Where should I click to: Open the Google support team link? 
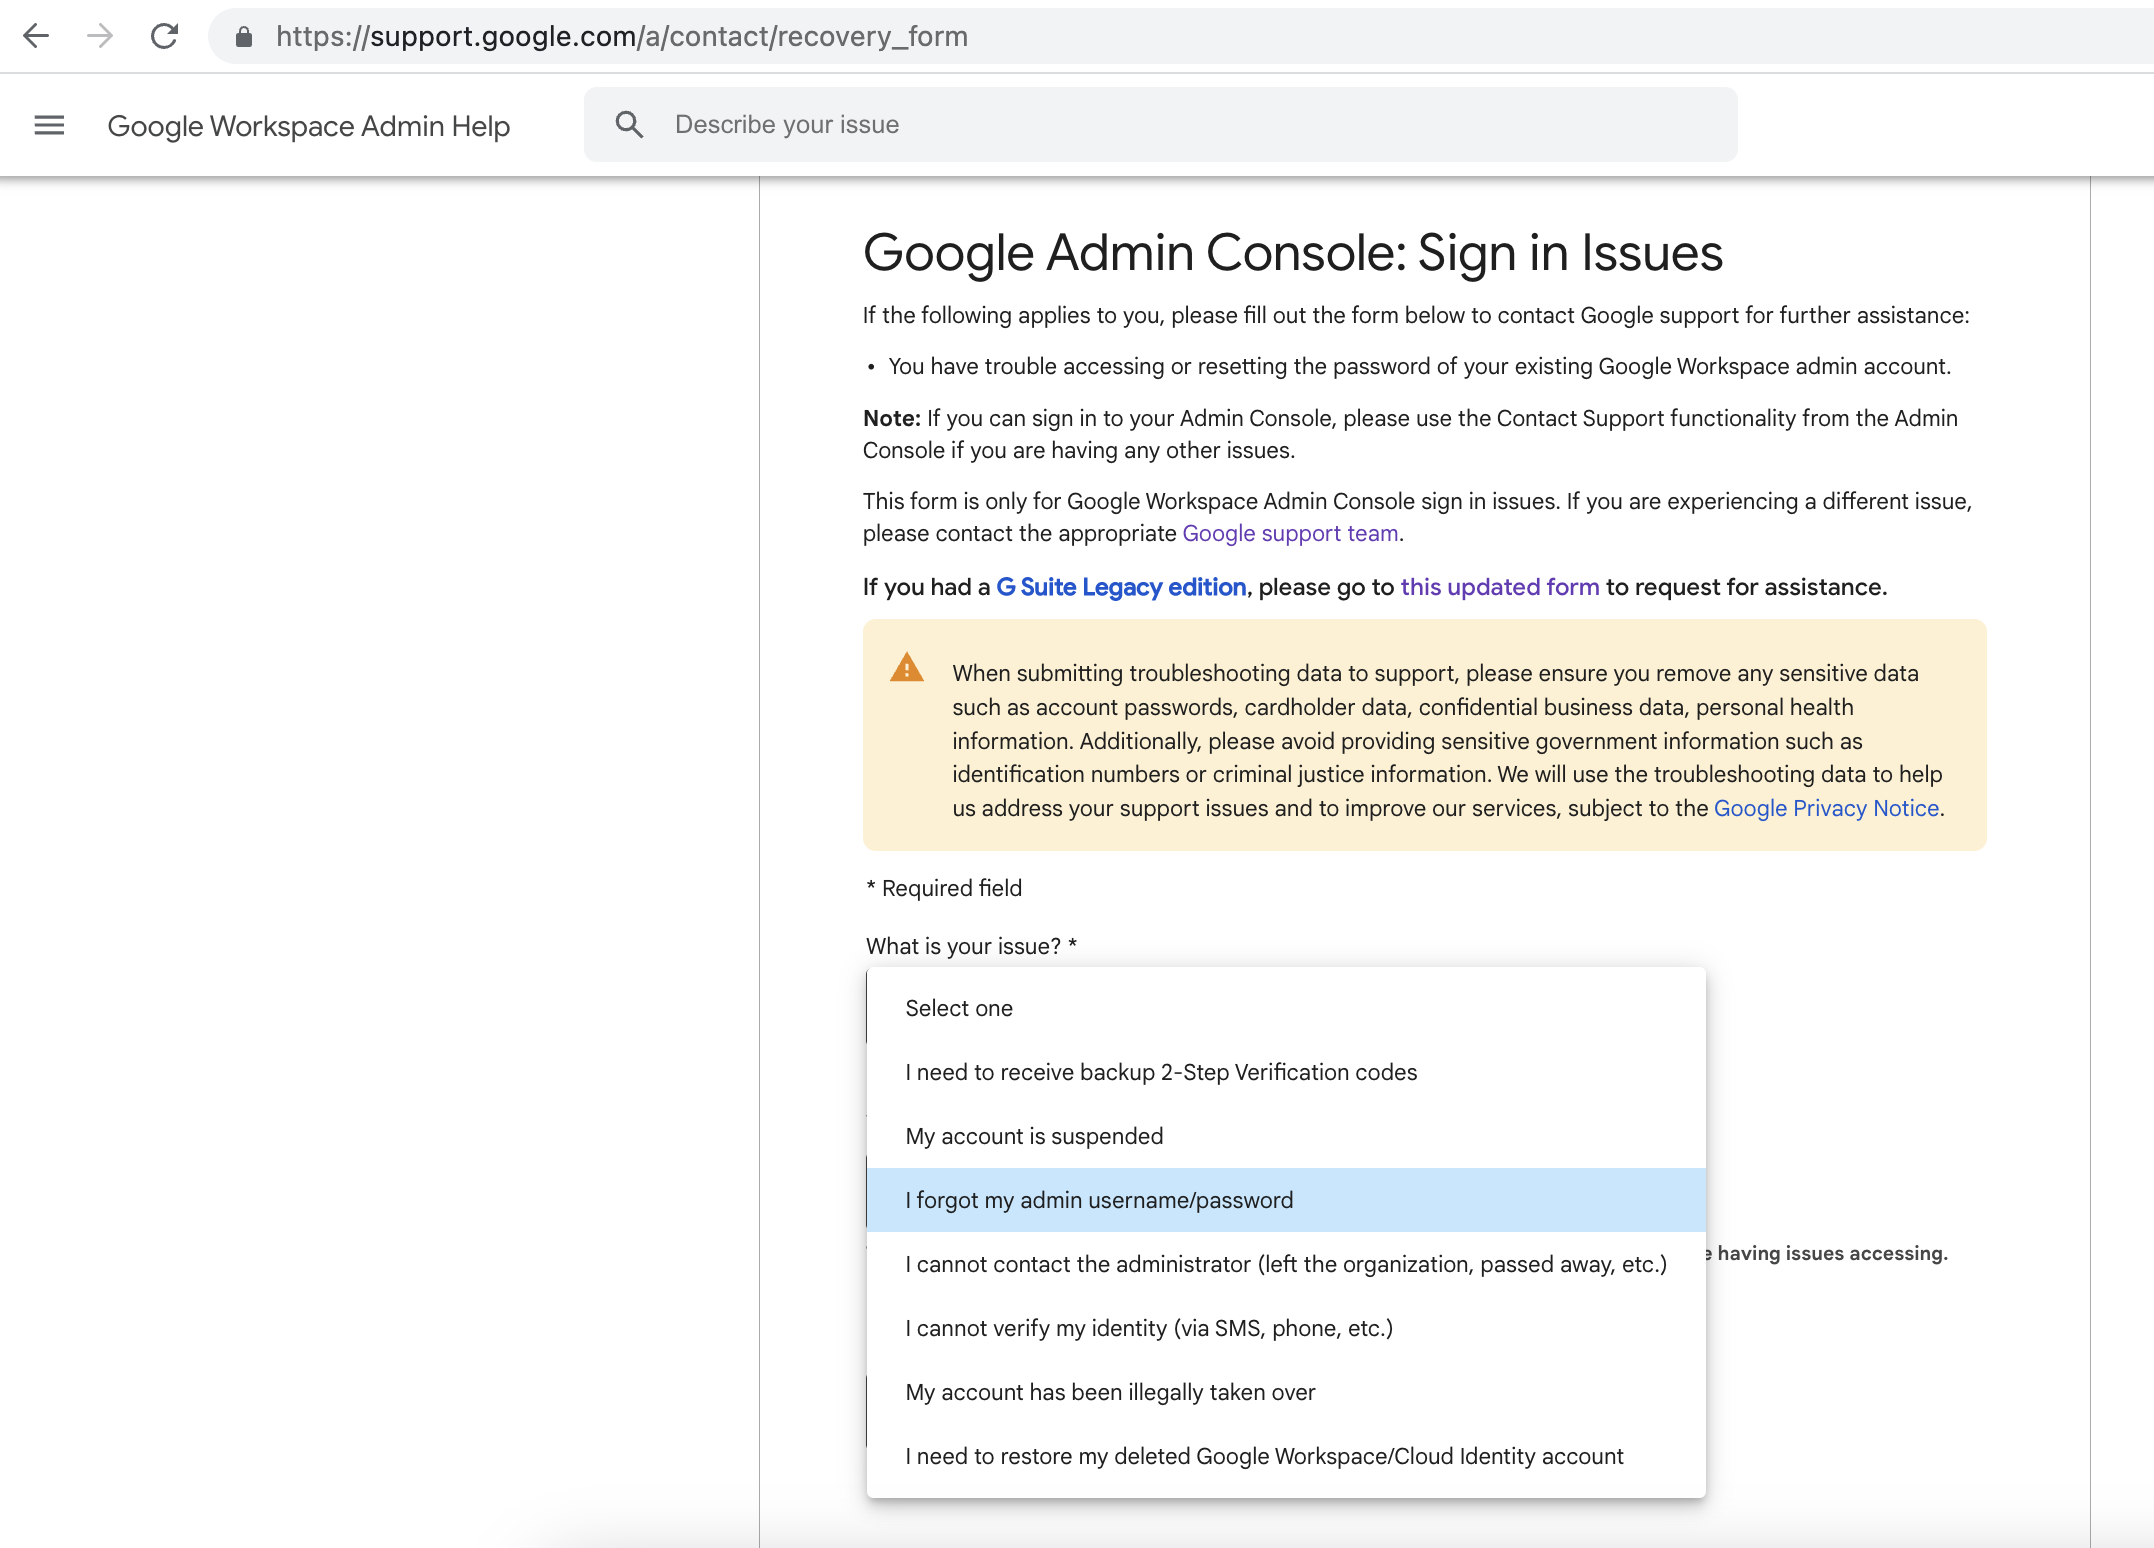pos(1289,533)
